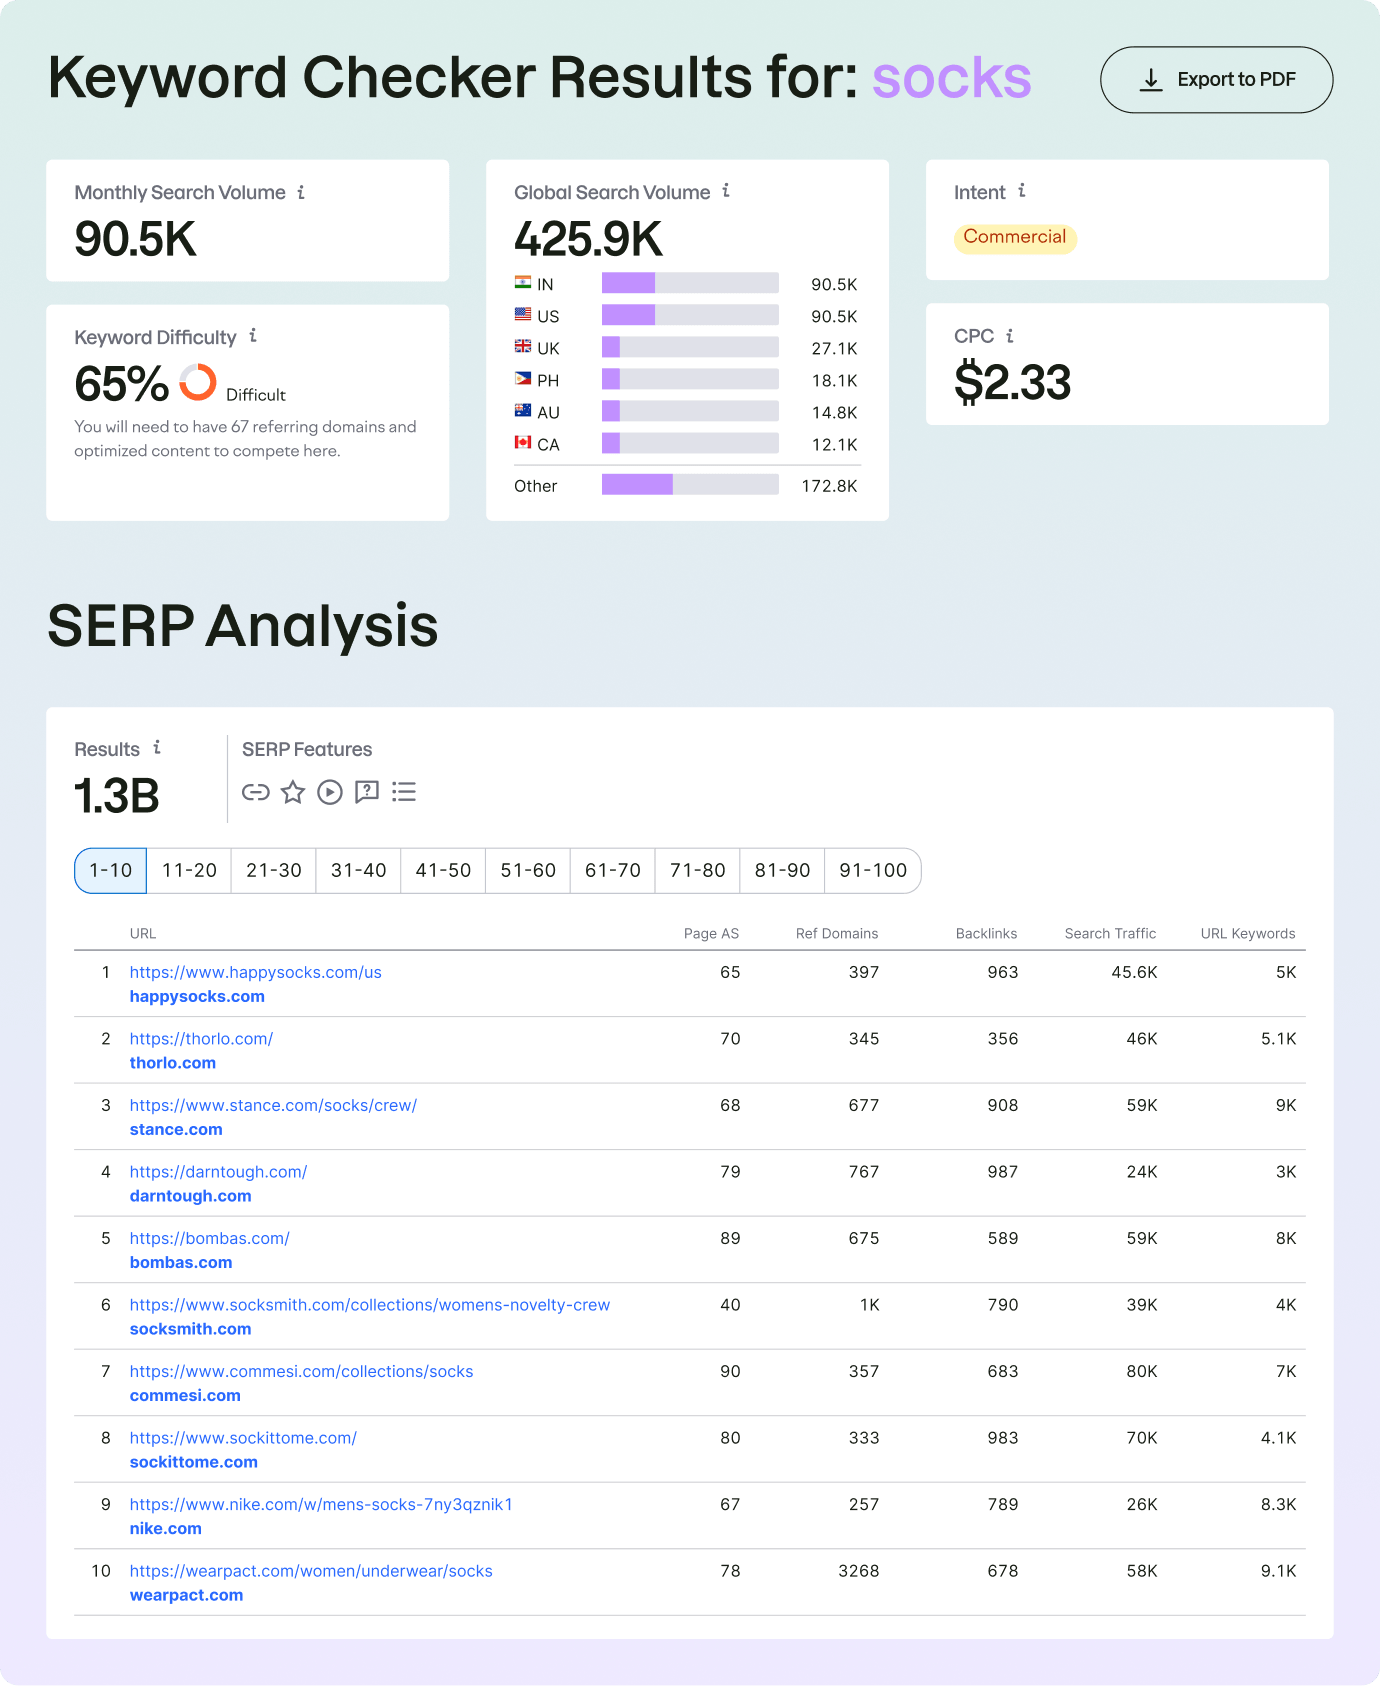This screenshot has width=1380, height=1686.
Task: Click the bold wearpact.com domain
Action: click(x=187, y=1595)
